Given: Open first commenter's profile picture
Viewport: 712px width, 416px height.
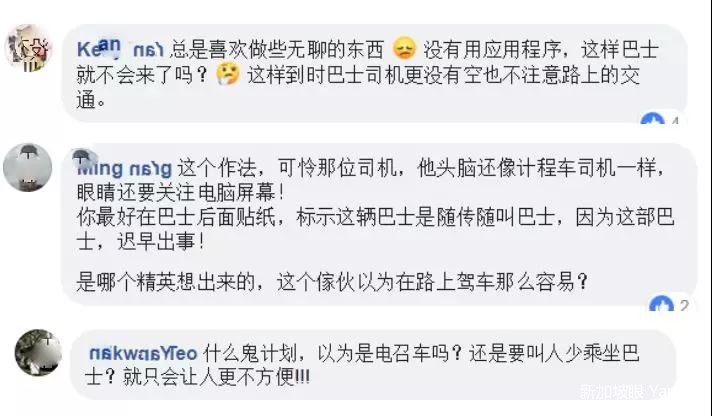Looking at the screenshot, I should pyautogui.click(x=28, y=48).
